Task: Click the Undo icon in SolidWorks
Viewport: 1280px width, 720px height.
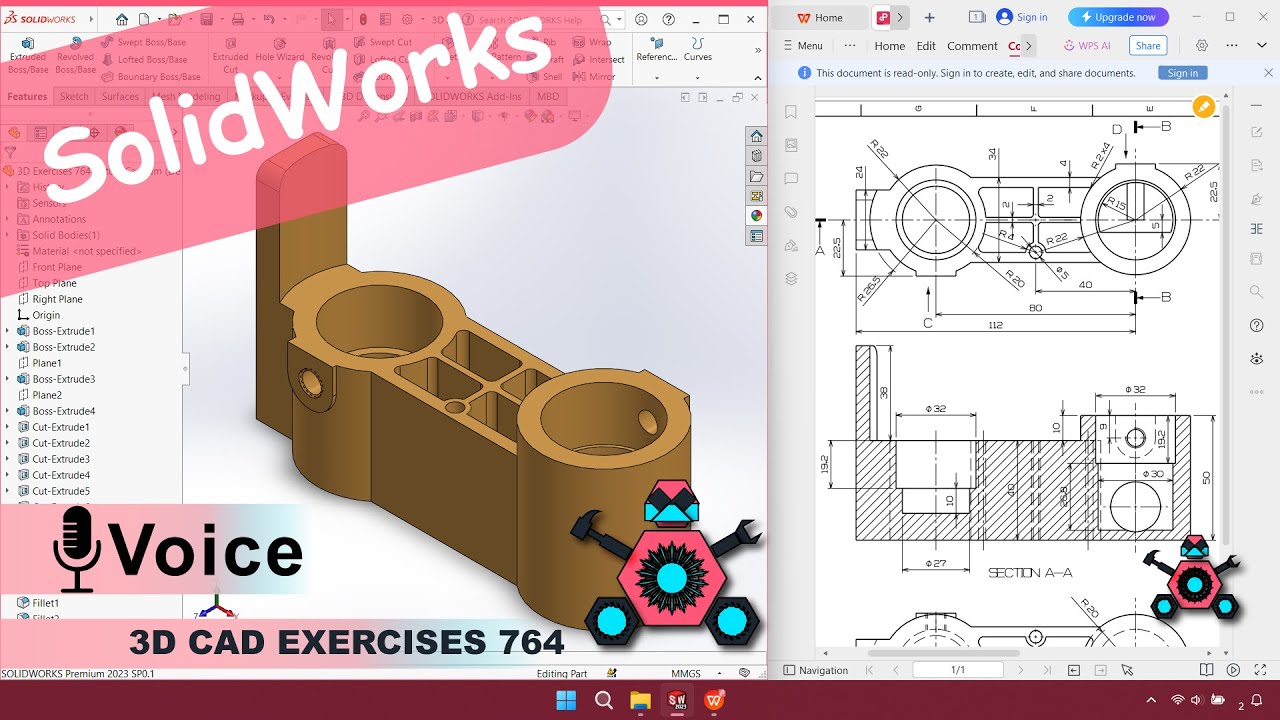Action: 268,19
